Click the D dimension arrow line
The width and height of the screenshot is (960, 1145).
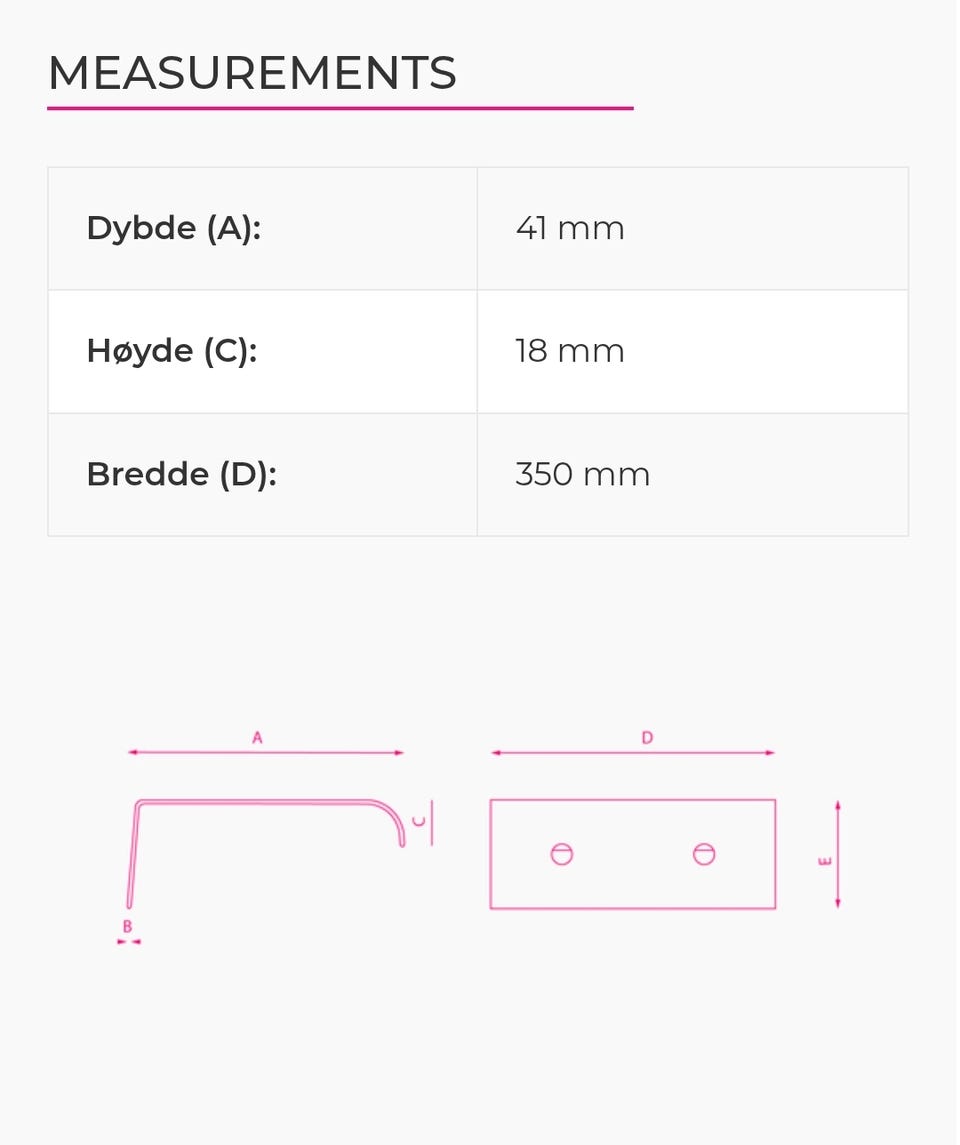point(580,752)
